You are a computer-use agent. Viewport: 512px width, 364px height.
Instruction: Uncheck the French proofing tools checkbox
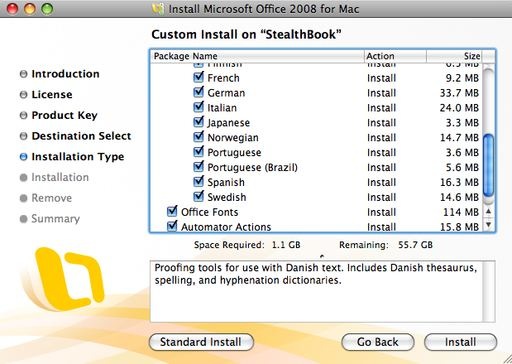(199, 77)
